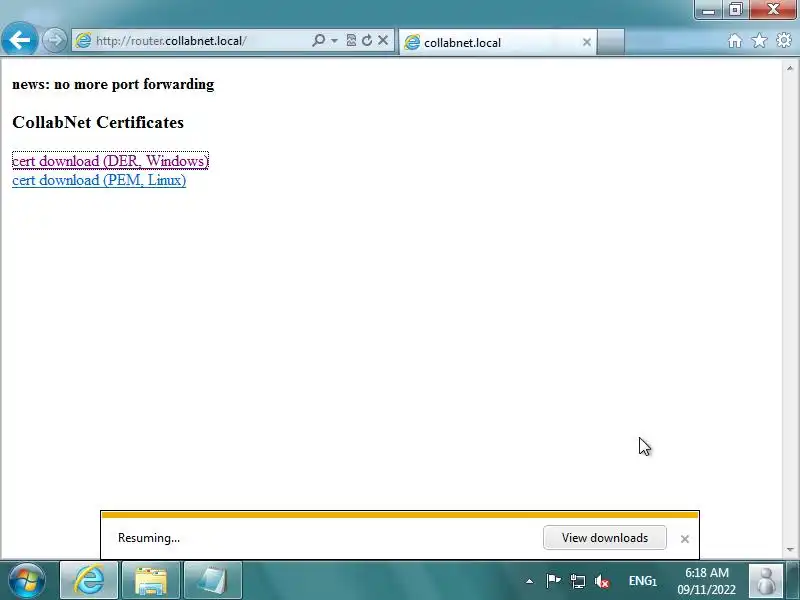The image size is (800, 600).
Task: Open the notepad application on taskbar
Action: [x=212, y=581]
